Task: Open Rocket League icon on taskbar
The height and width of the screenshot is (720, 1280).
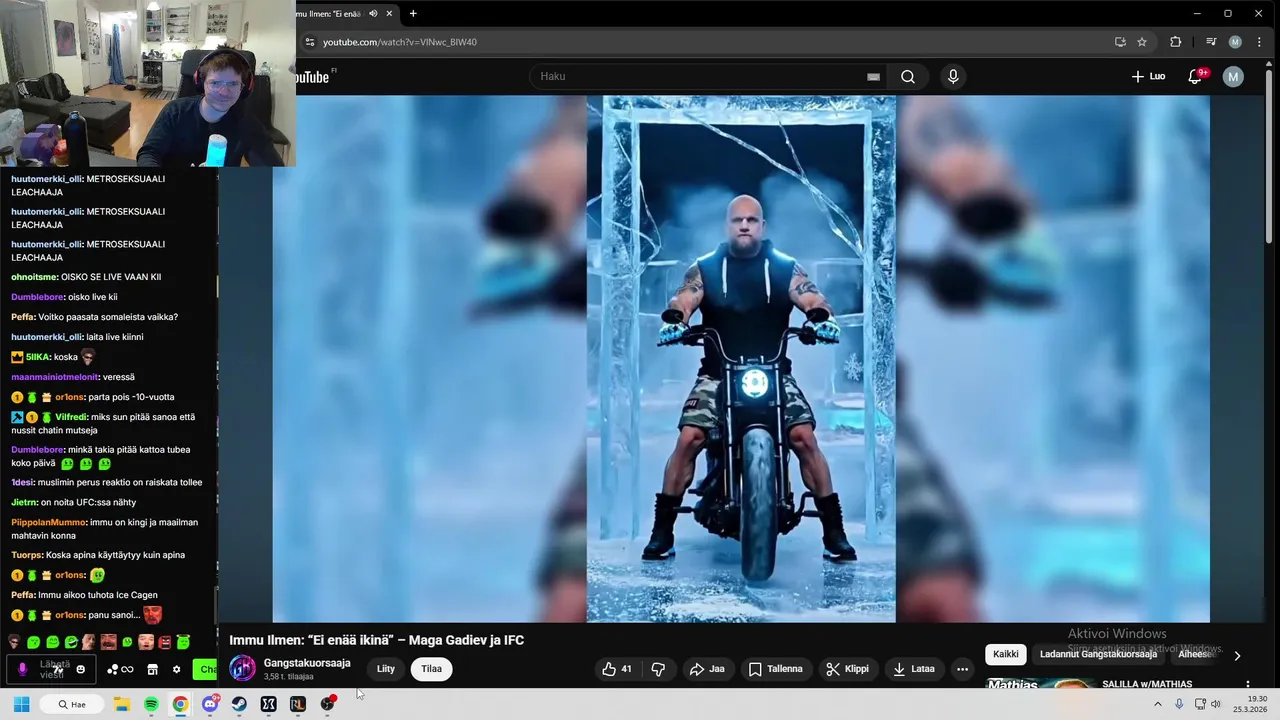Action: click(297, 704)
